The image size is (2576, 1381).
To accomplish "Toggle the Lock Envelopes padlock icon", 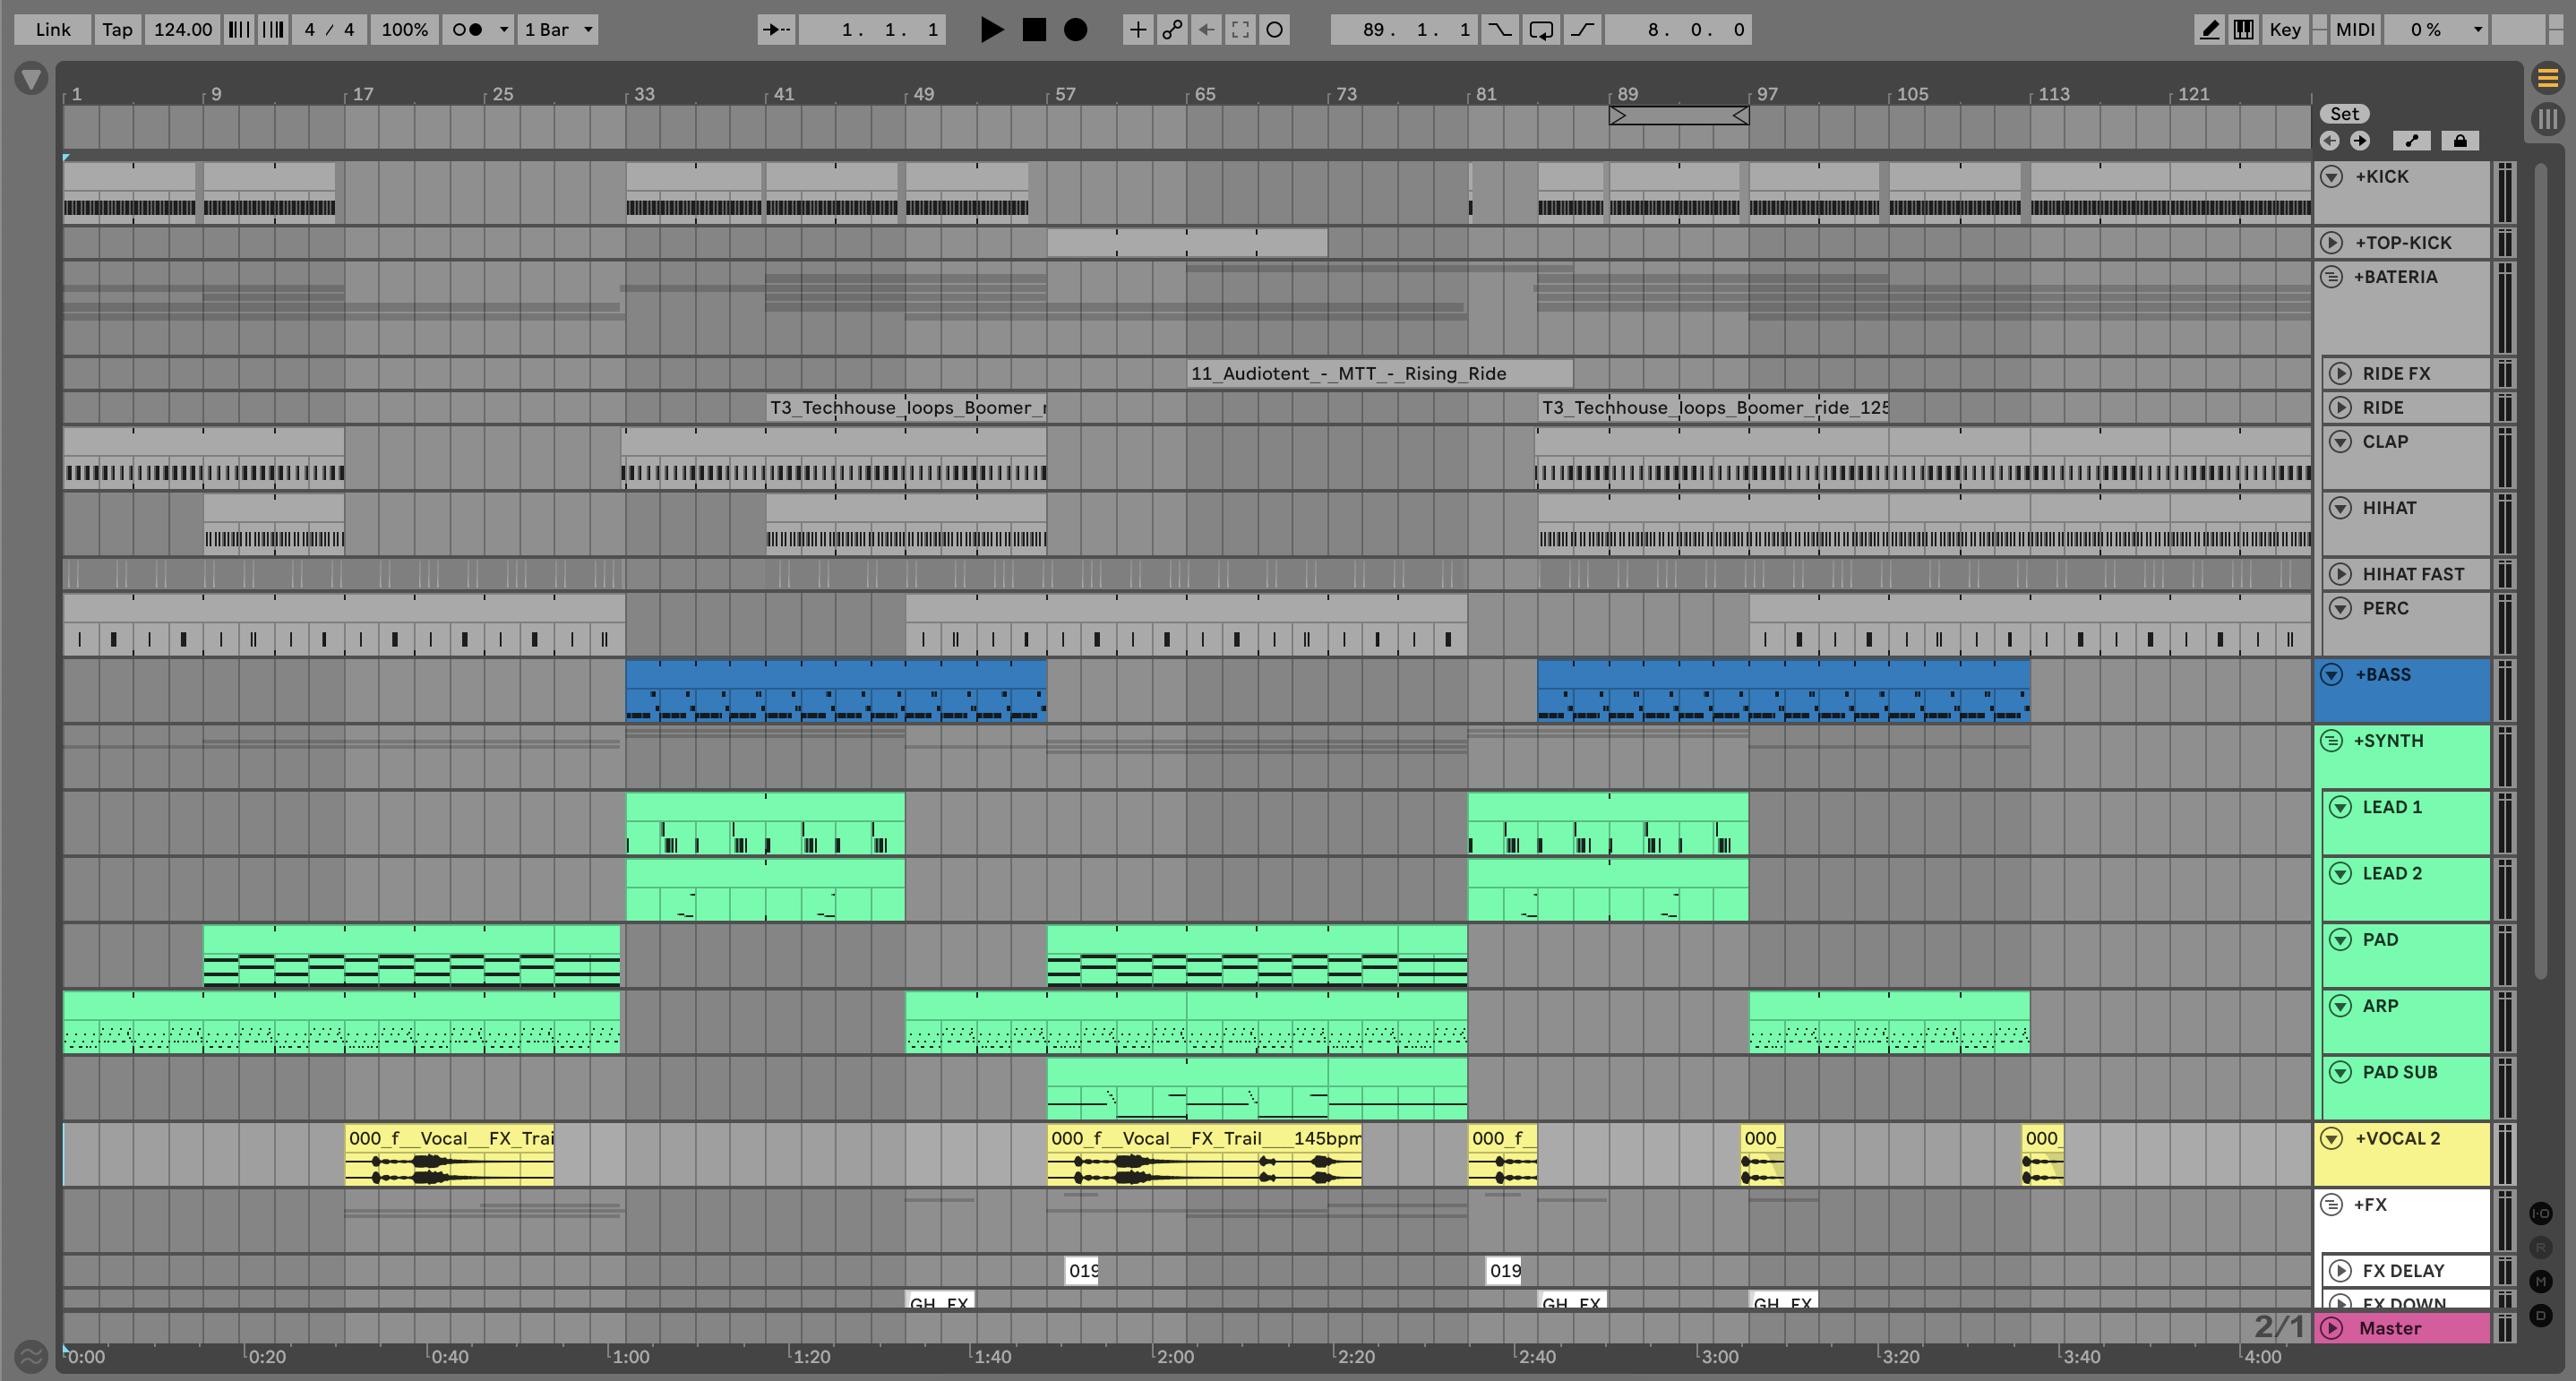I will click(2460, 141).
